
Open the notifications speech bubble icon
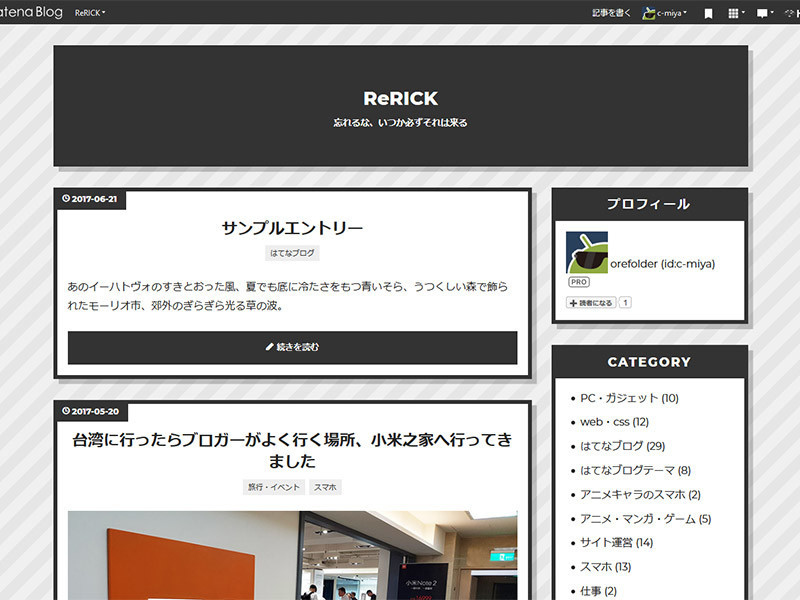coord(764,13)
